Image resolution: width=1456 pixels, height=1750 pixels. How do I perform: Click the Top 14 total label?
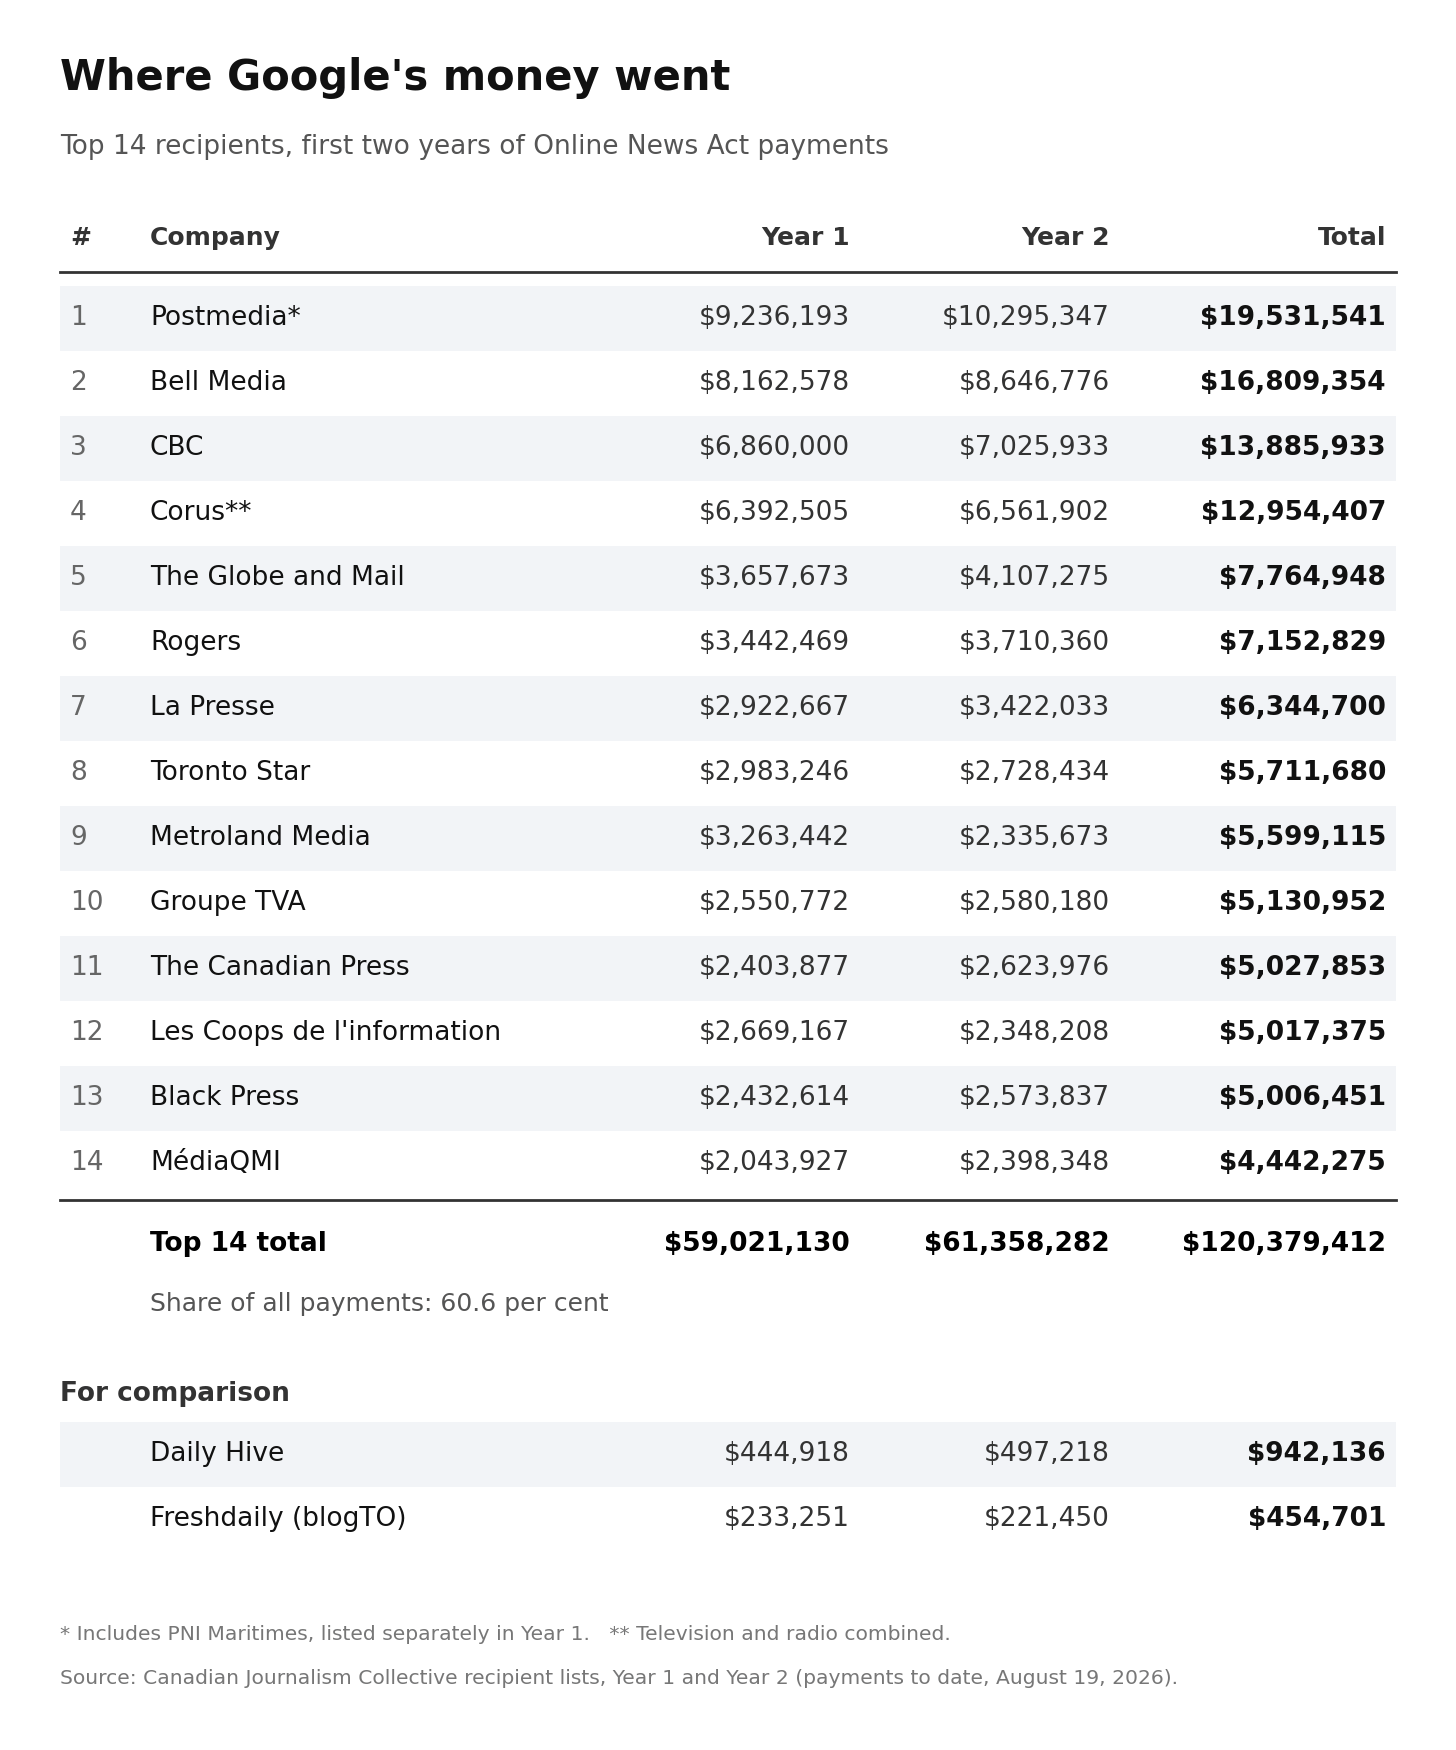click(x=238, y=1243)
